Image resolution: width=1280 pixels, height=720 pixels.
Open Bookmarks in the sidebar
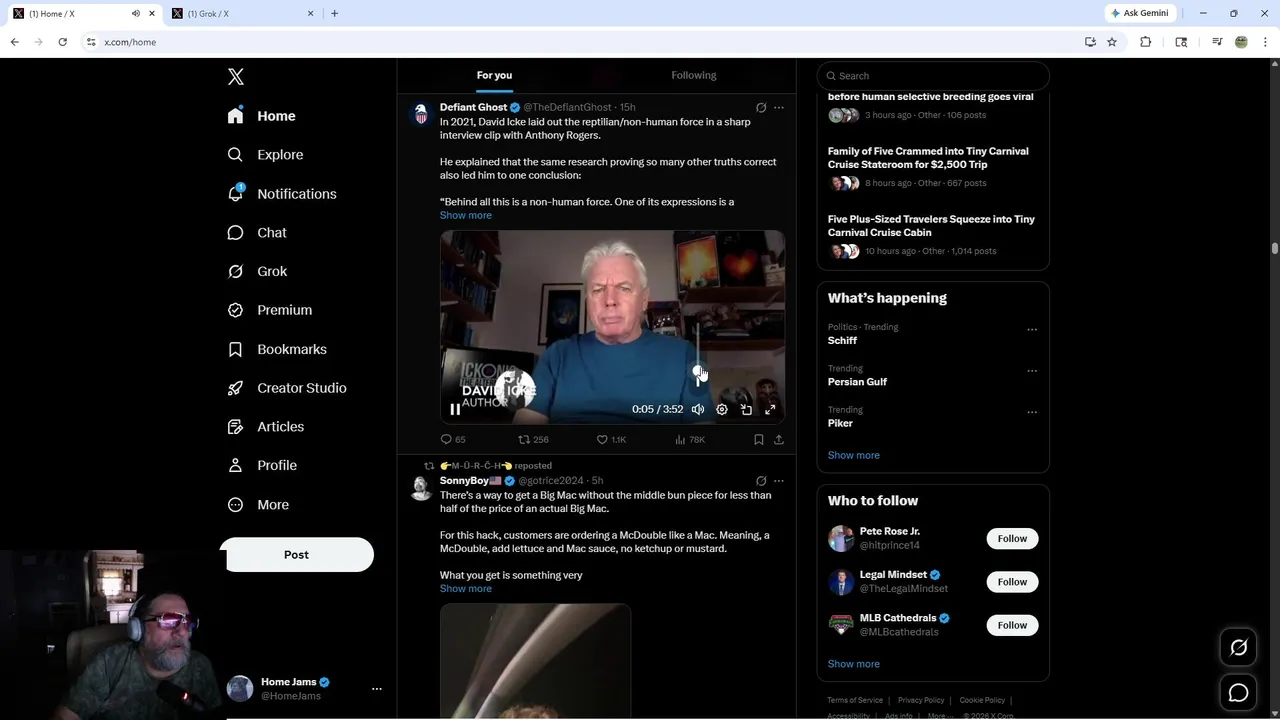coord(277,349)
